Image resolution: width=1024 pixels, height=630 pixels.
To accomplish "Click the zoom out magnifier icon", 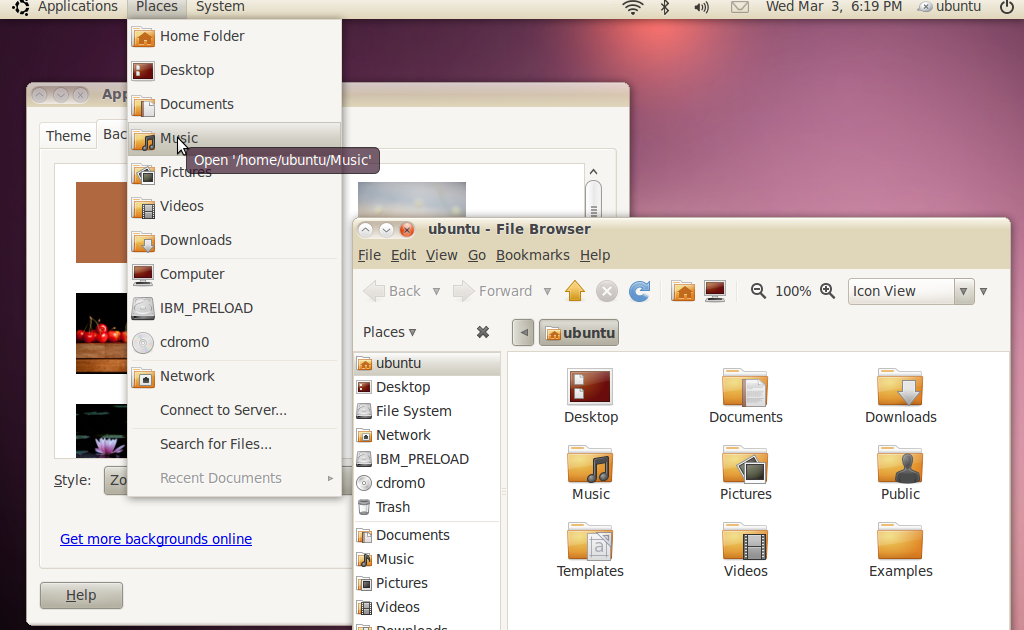I will (758, 291).
